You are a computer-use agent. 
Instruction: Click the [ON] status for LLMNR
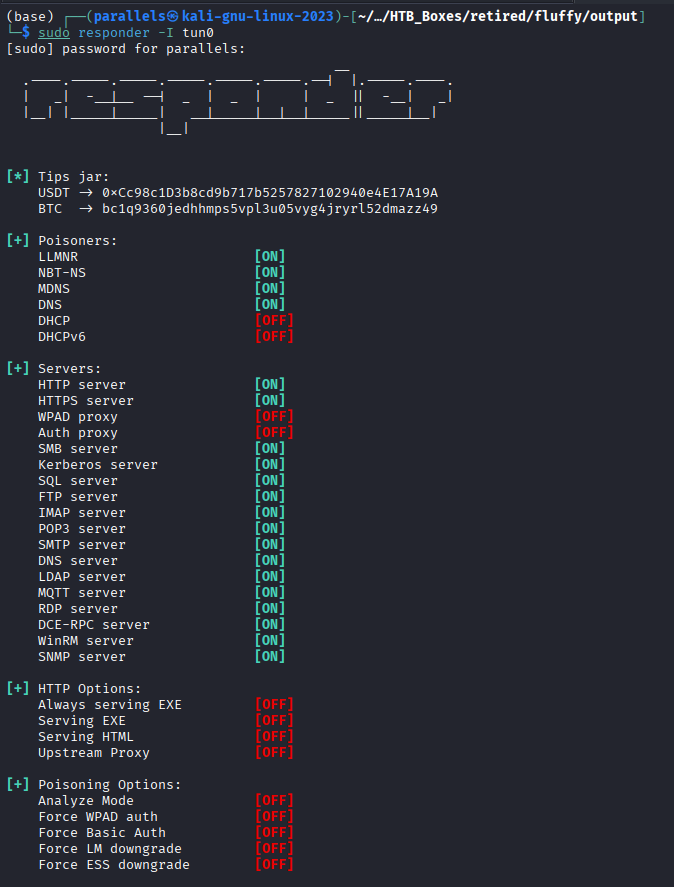point(270,257)
